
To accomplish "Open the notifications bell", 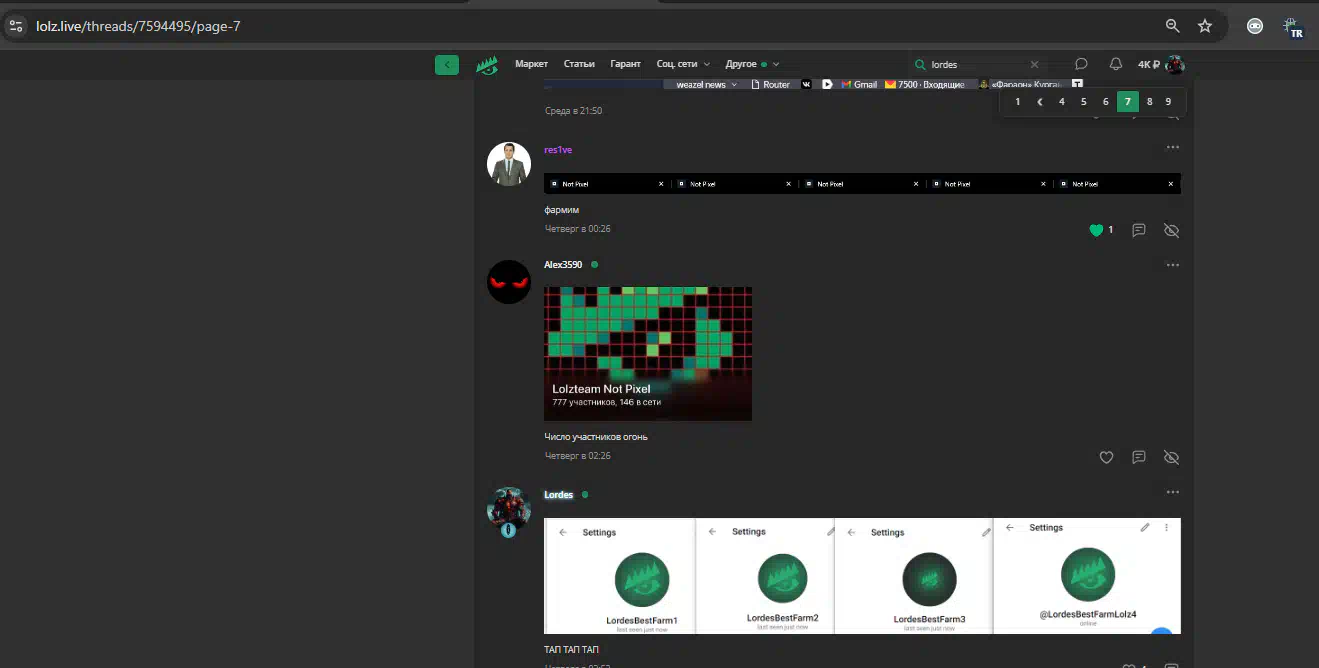I will (1115, 64).
